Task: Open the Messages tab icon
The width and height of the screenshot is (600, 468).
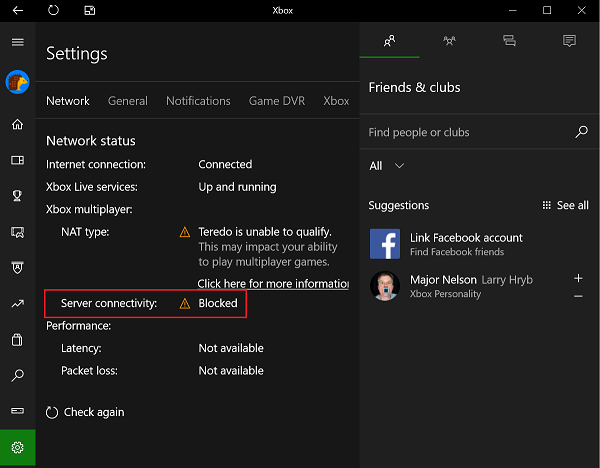Action: pyautogui.click(x=509, y=41)
